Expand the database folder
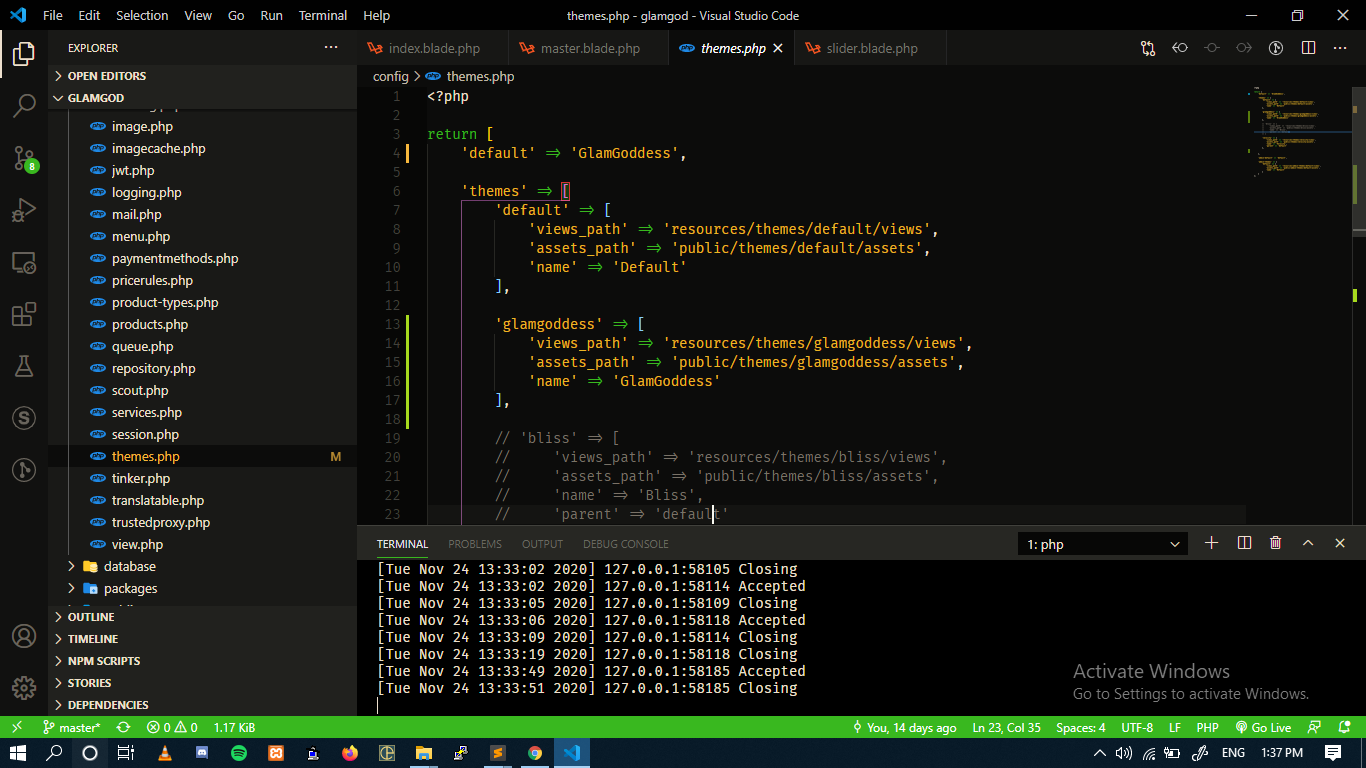The image size is (1366, 768). click(x=202, y=566)
